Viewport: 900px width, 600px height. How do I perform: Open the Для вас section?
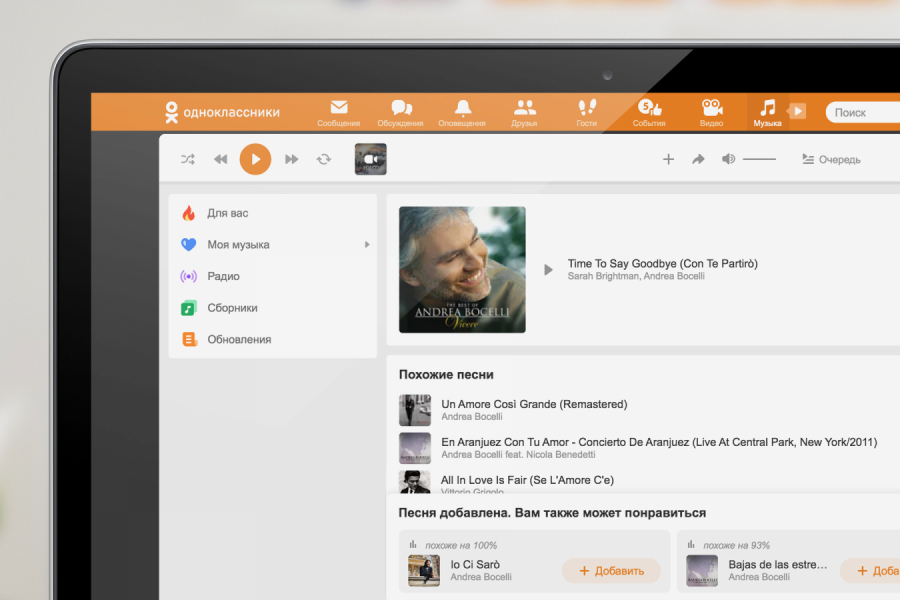227,213
